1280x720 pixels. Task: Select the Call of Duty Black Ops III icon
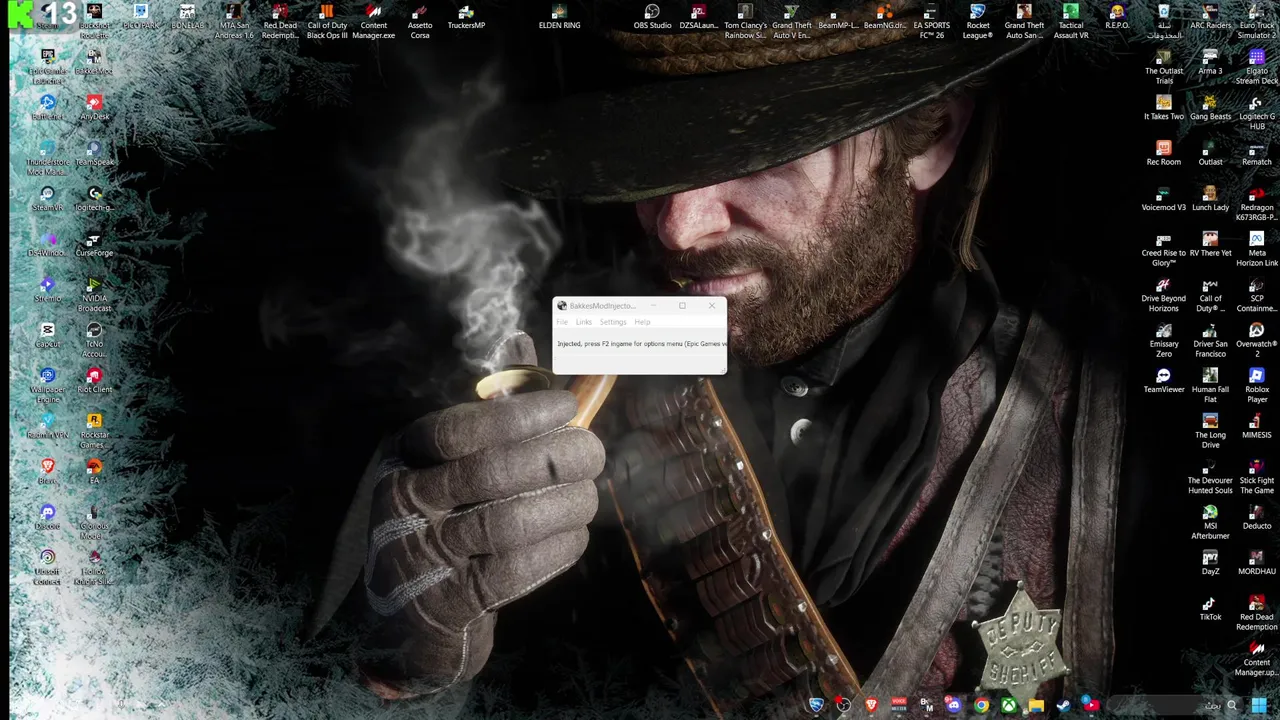tap(327, 21)
